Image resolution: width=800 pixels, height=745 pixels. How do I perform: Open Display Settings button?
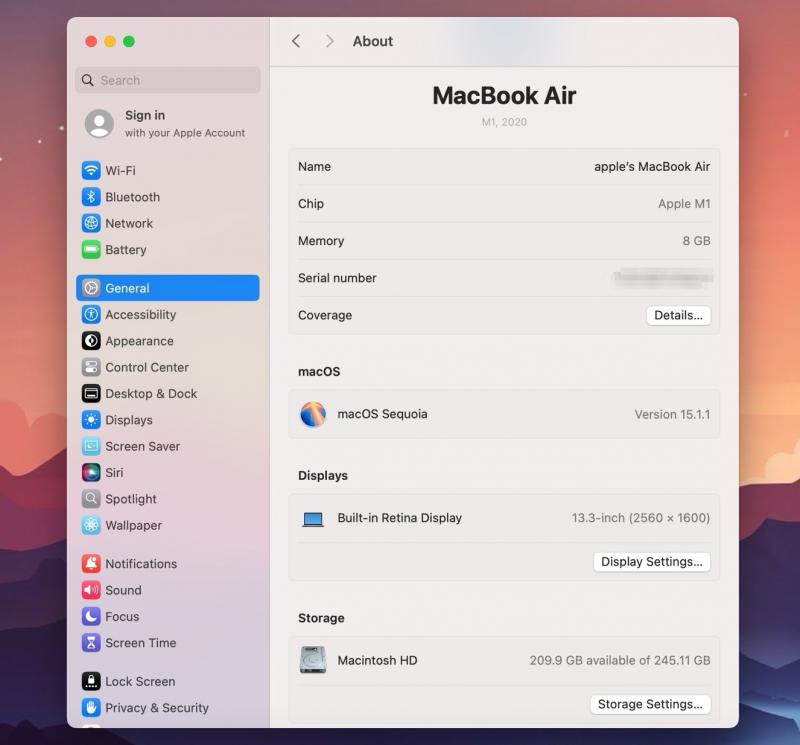tap(651, 562)
